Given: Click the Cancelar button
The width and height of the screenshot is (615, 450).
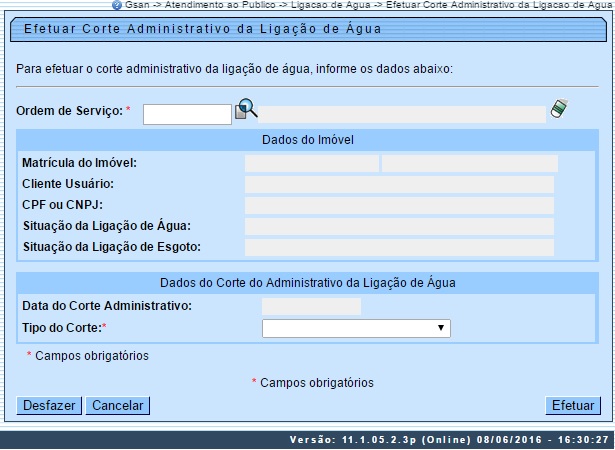Looking at the screenshot, I should [118, 406].
